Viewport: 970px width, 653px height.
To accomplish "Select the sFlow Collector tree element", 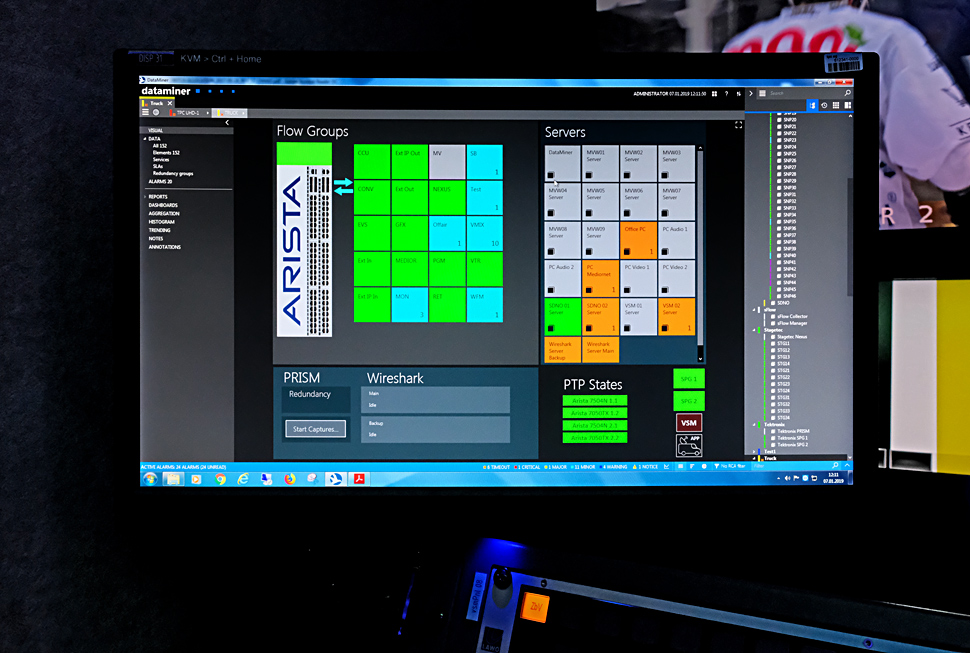I will coord(792,317).
